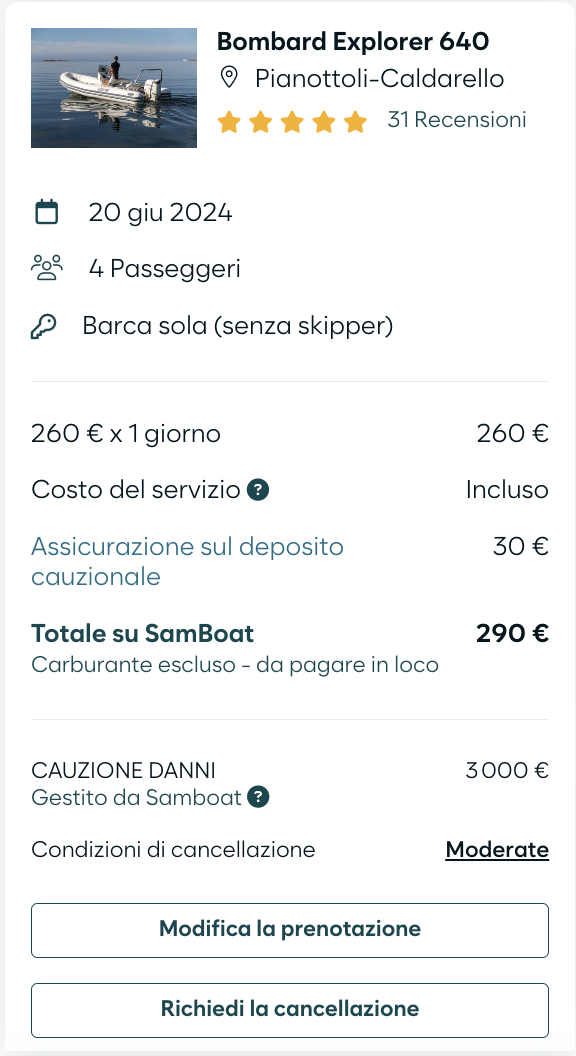View the Moderate cancellation policy
The image size is (576, 1056).
pos(497,850)
